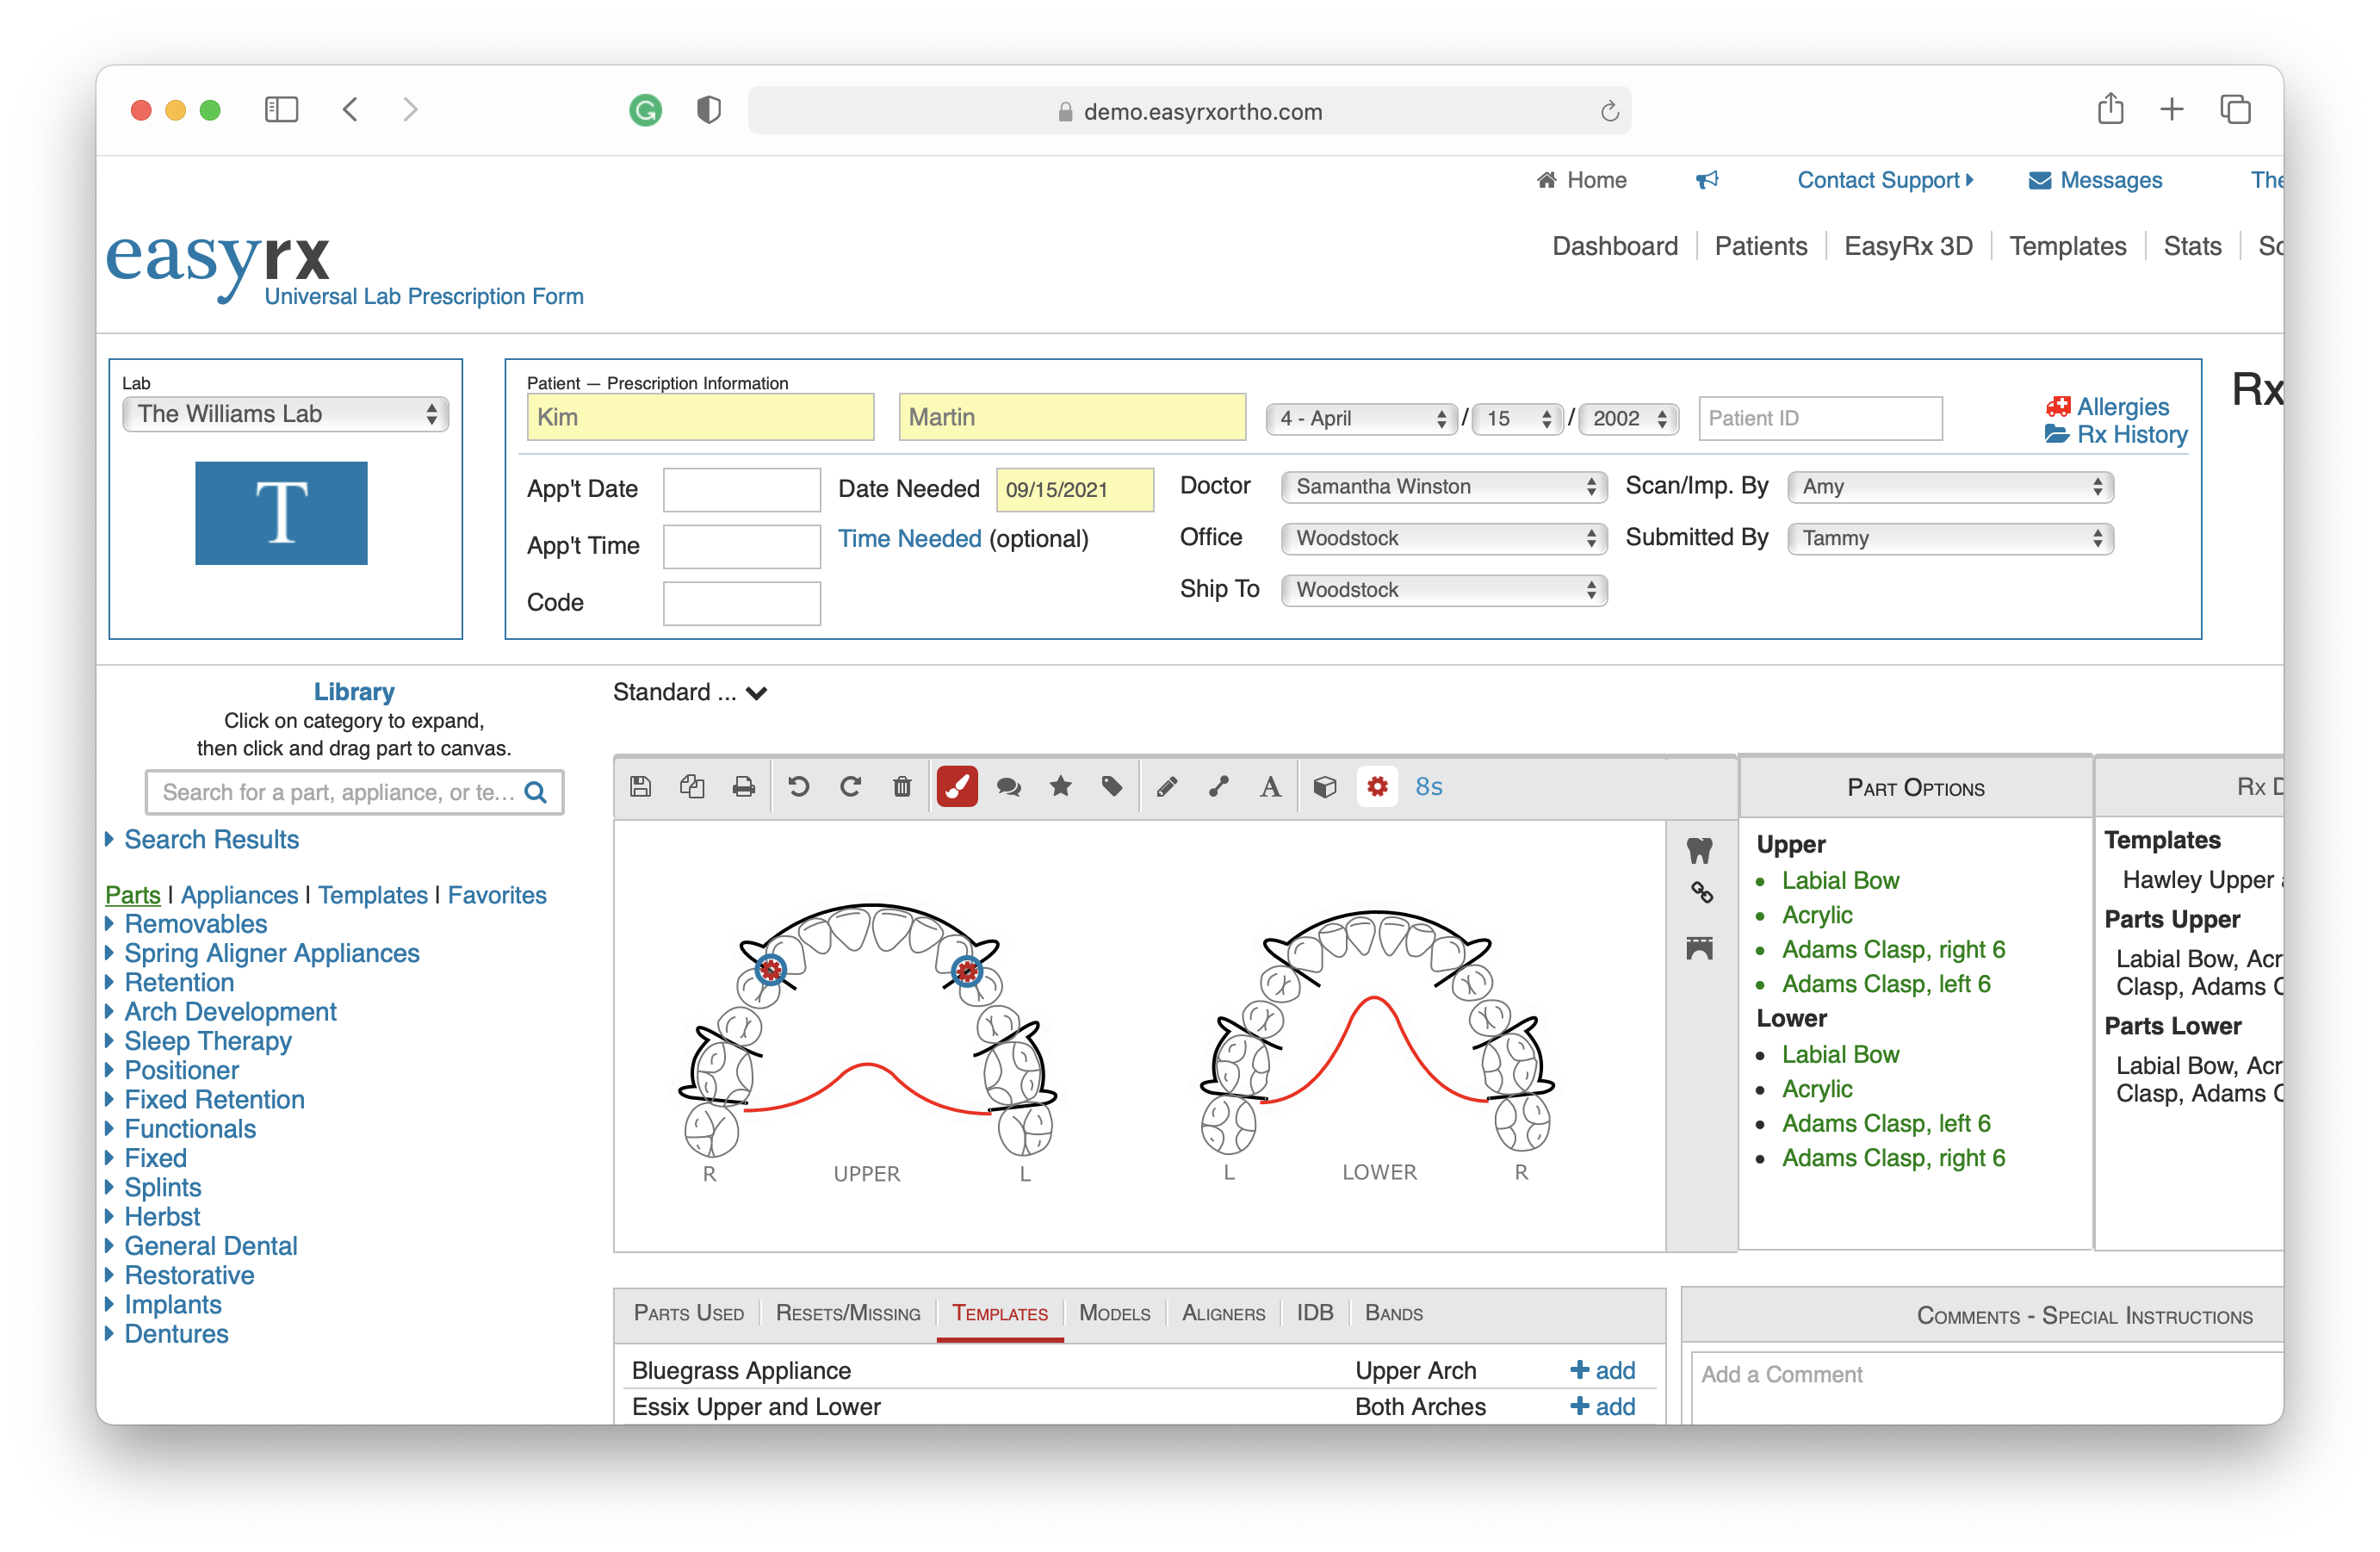Image resolution: width=2380 pixels, height=1552 pixels.
Task: Click the red gear marker on upper arch
Action: [770, 969]
